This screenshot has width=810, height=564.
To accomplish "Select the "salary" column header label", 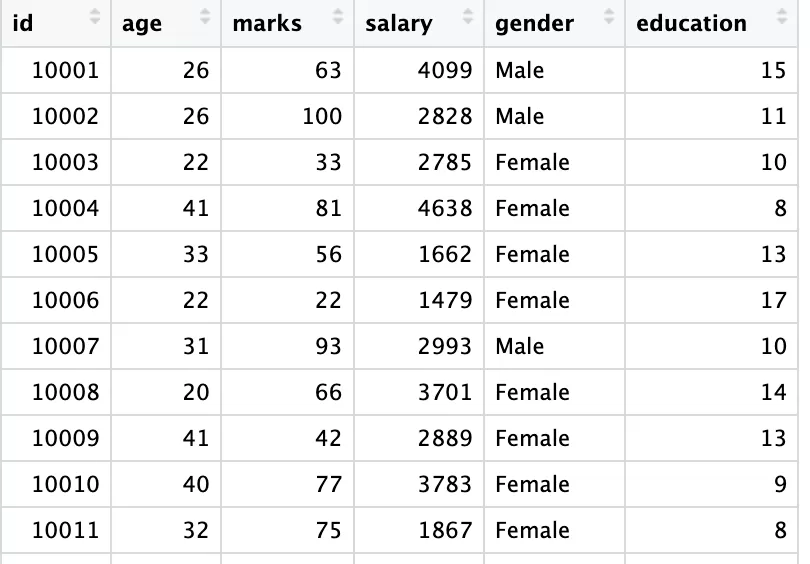I will pyautogui.click(x=399, y=24).
